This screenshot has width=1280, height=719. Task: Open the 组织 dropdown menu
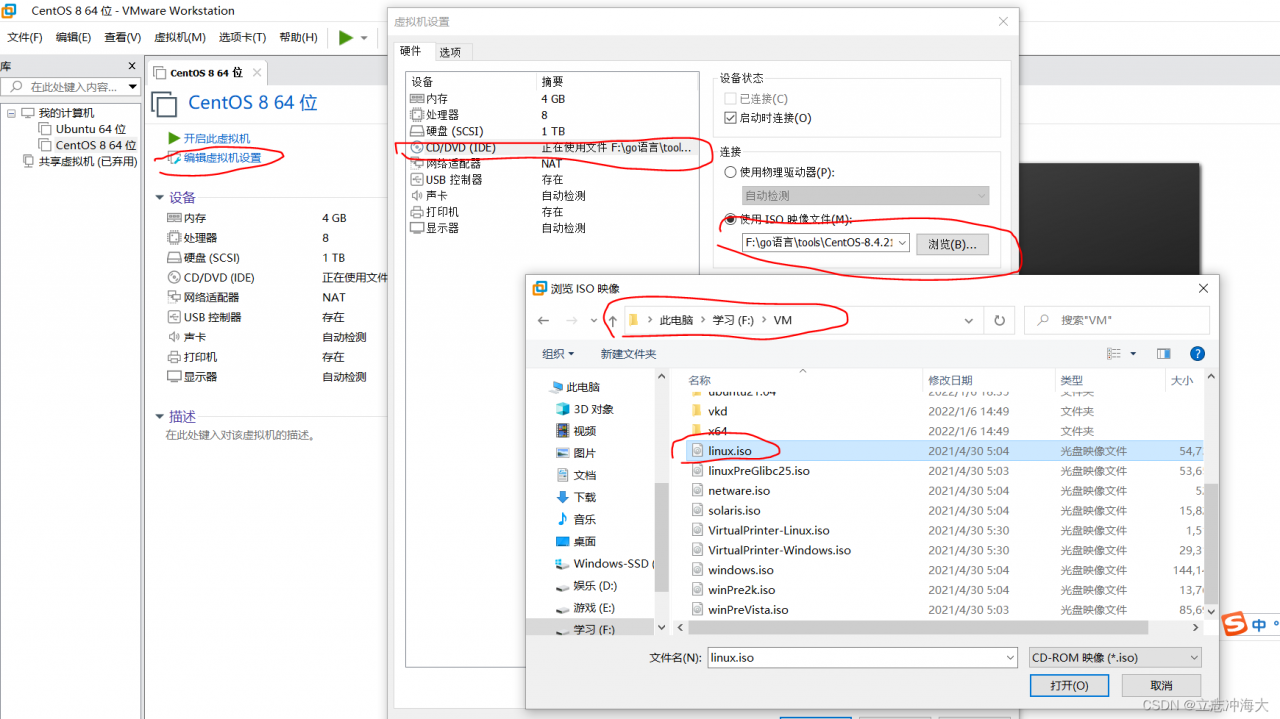coord(558,354)
